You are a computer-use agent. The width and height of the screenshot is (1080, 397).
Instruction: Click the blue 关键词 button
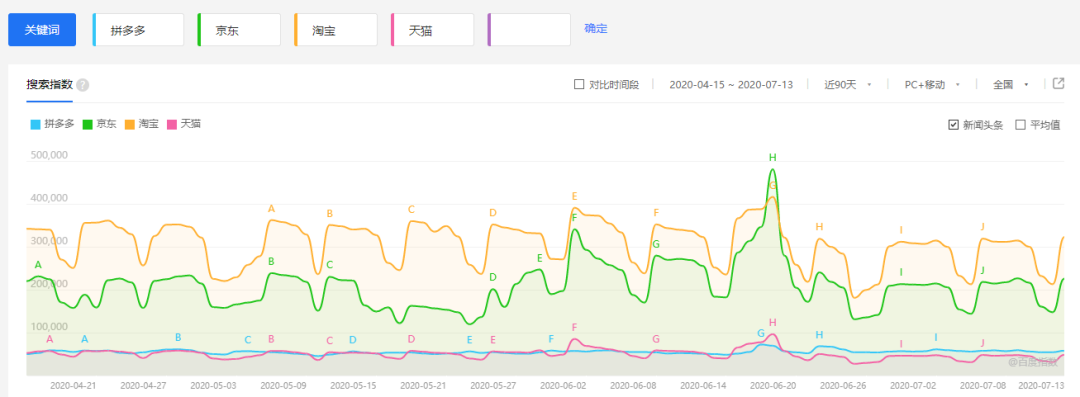[x=42, y=30]
